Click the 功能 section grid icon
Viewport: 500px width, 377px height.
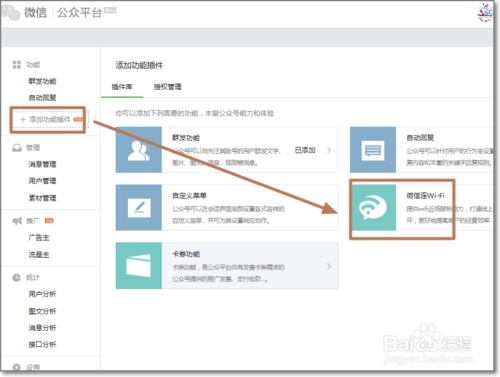click(x=17, y=65)
